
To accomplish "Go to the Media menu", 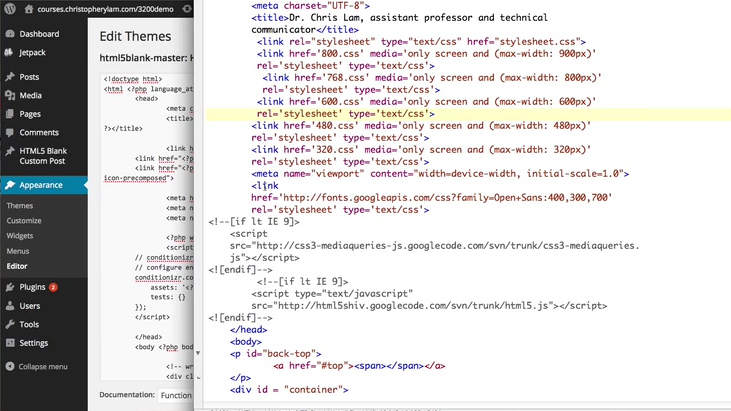I will (30, 95).
